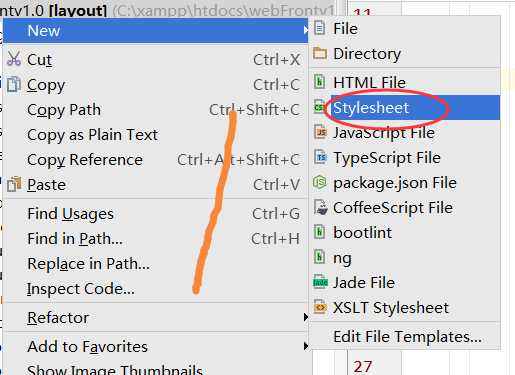Open Edit File Templates... option
The height and width of the screenshot is (375, 515).
click(405, 336)
